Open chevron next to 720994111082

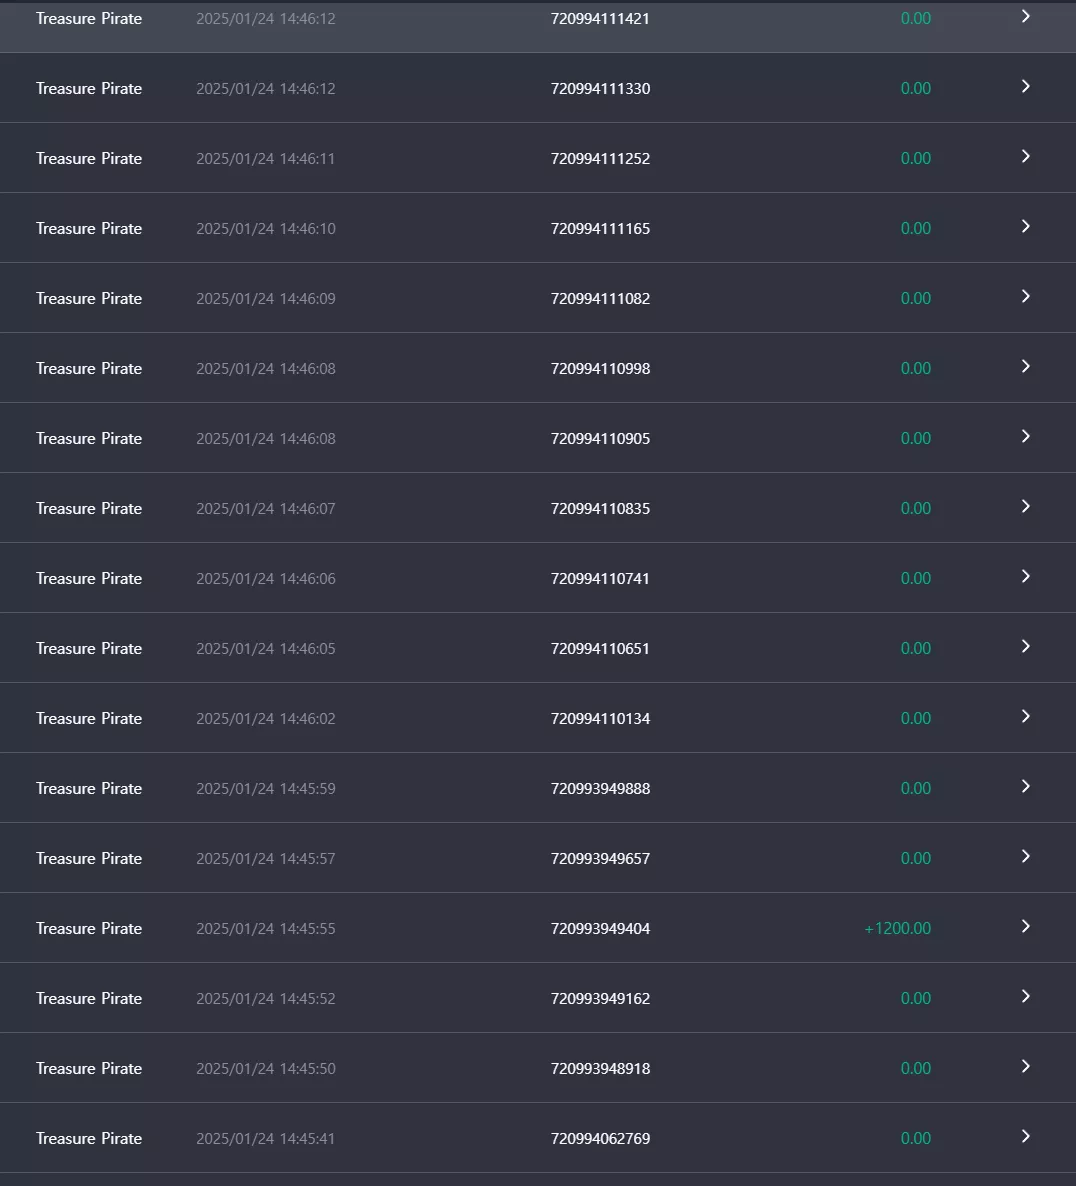click(1025, 296)
